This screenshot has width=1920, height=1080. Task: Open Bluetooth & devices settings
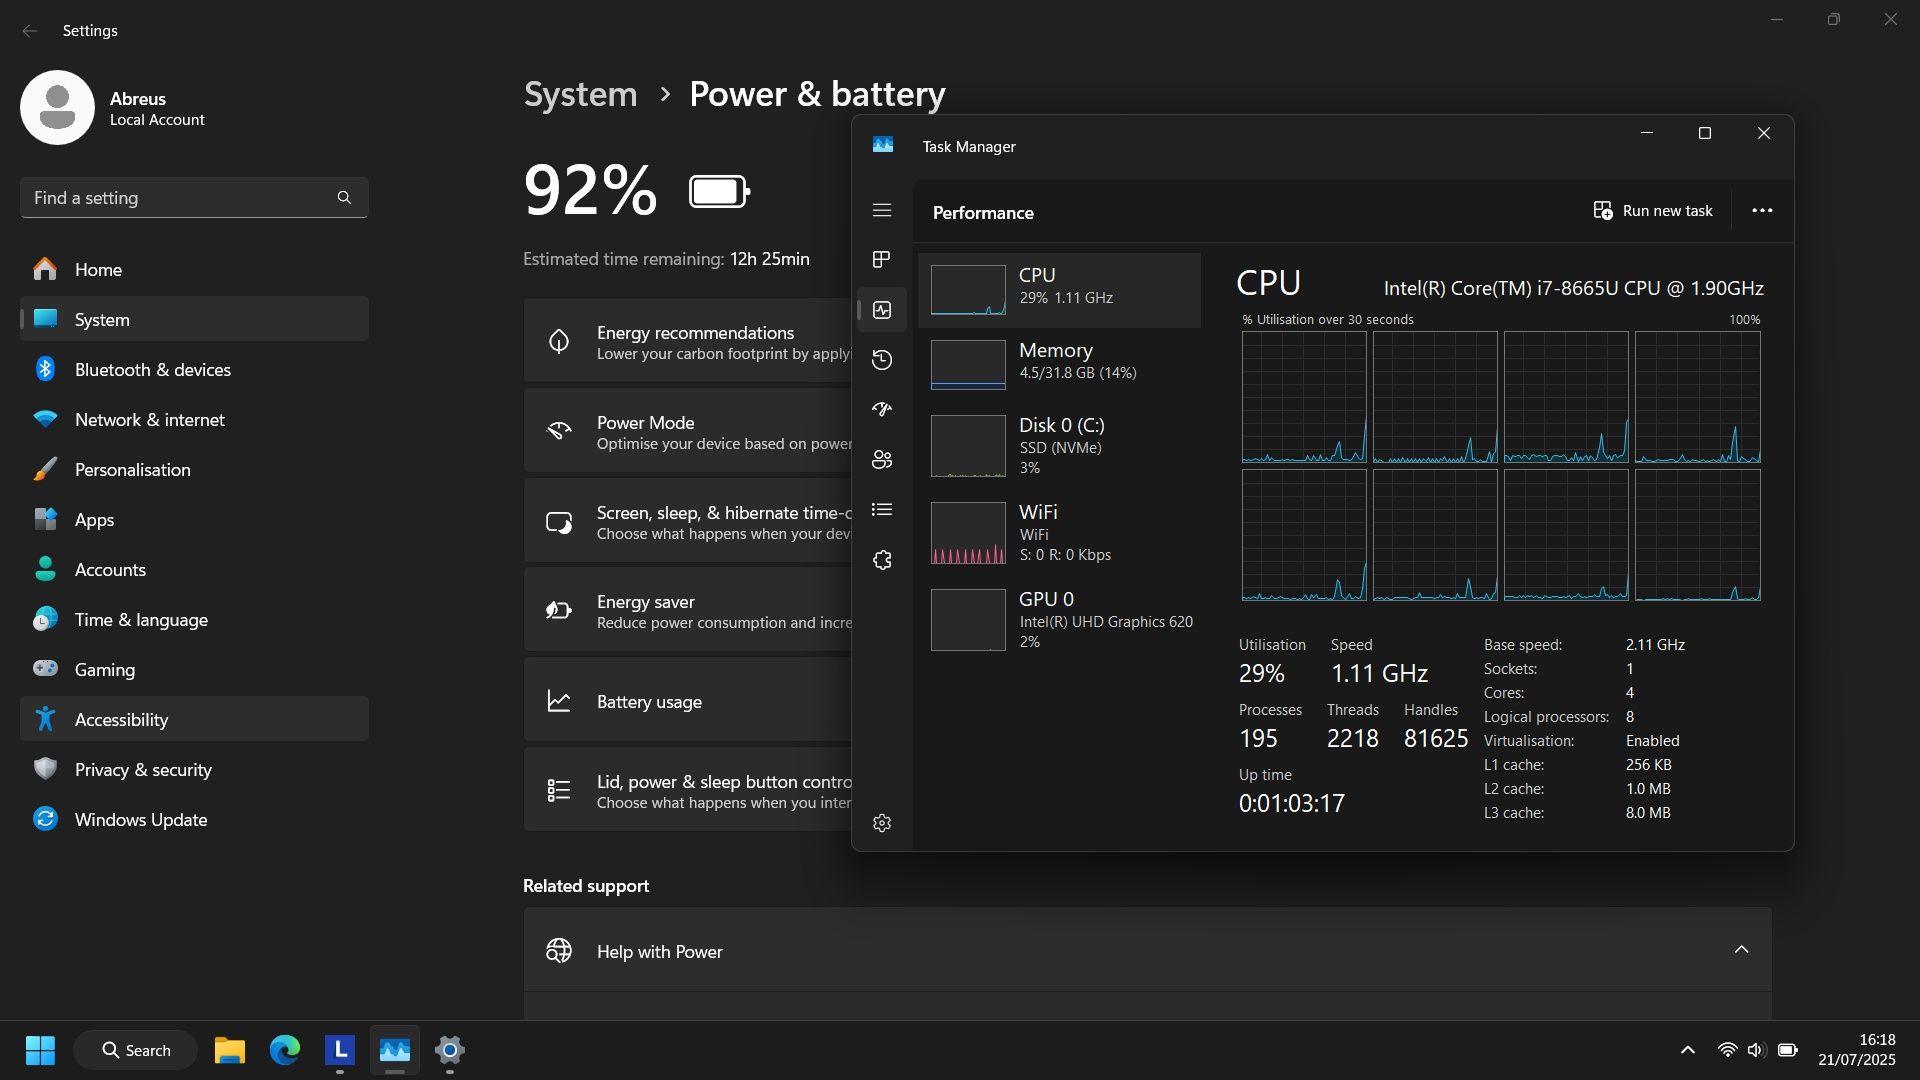click(x=194, y=369)
